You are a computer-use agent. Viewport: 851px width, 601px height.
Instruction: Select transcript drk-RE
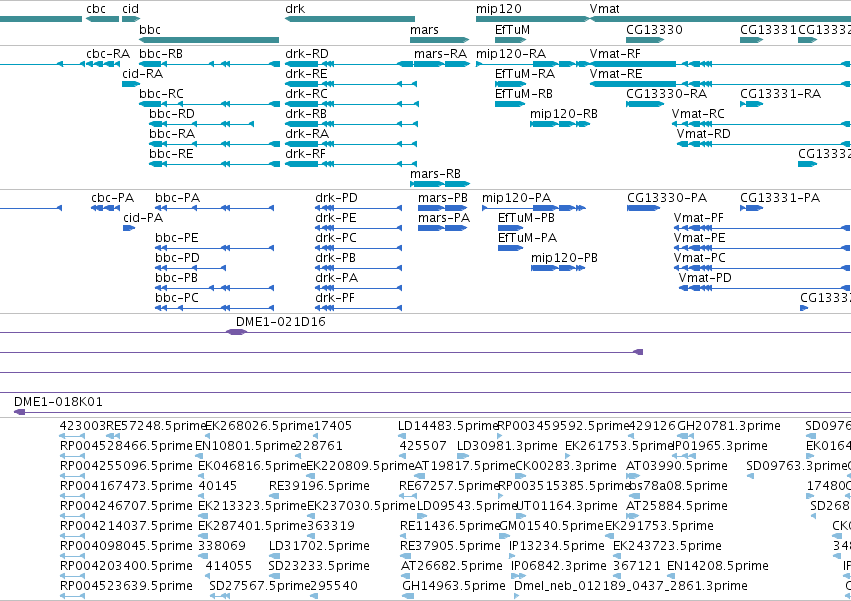[x=307, y=74]
